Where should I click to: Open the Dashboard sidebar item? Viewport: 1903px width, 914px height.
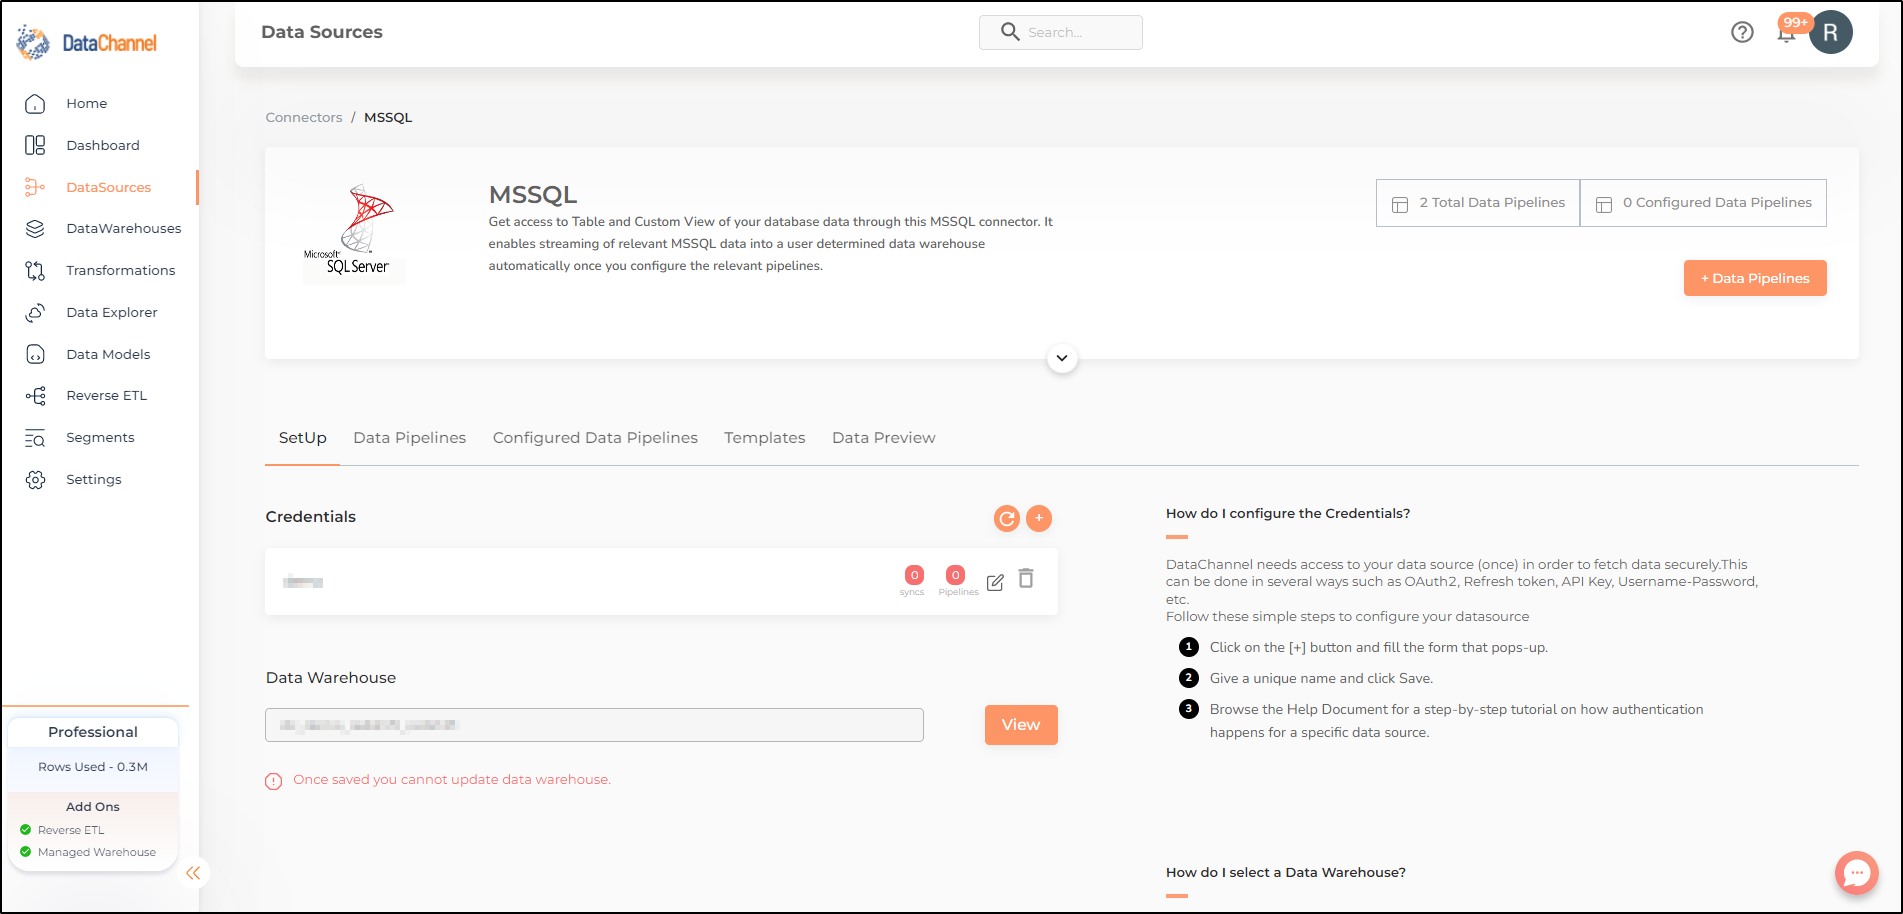103,145
